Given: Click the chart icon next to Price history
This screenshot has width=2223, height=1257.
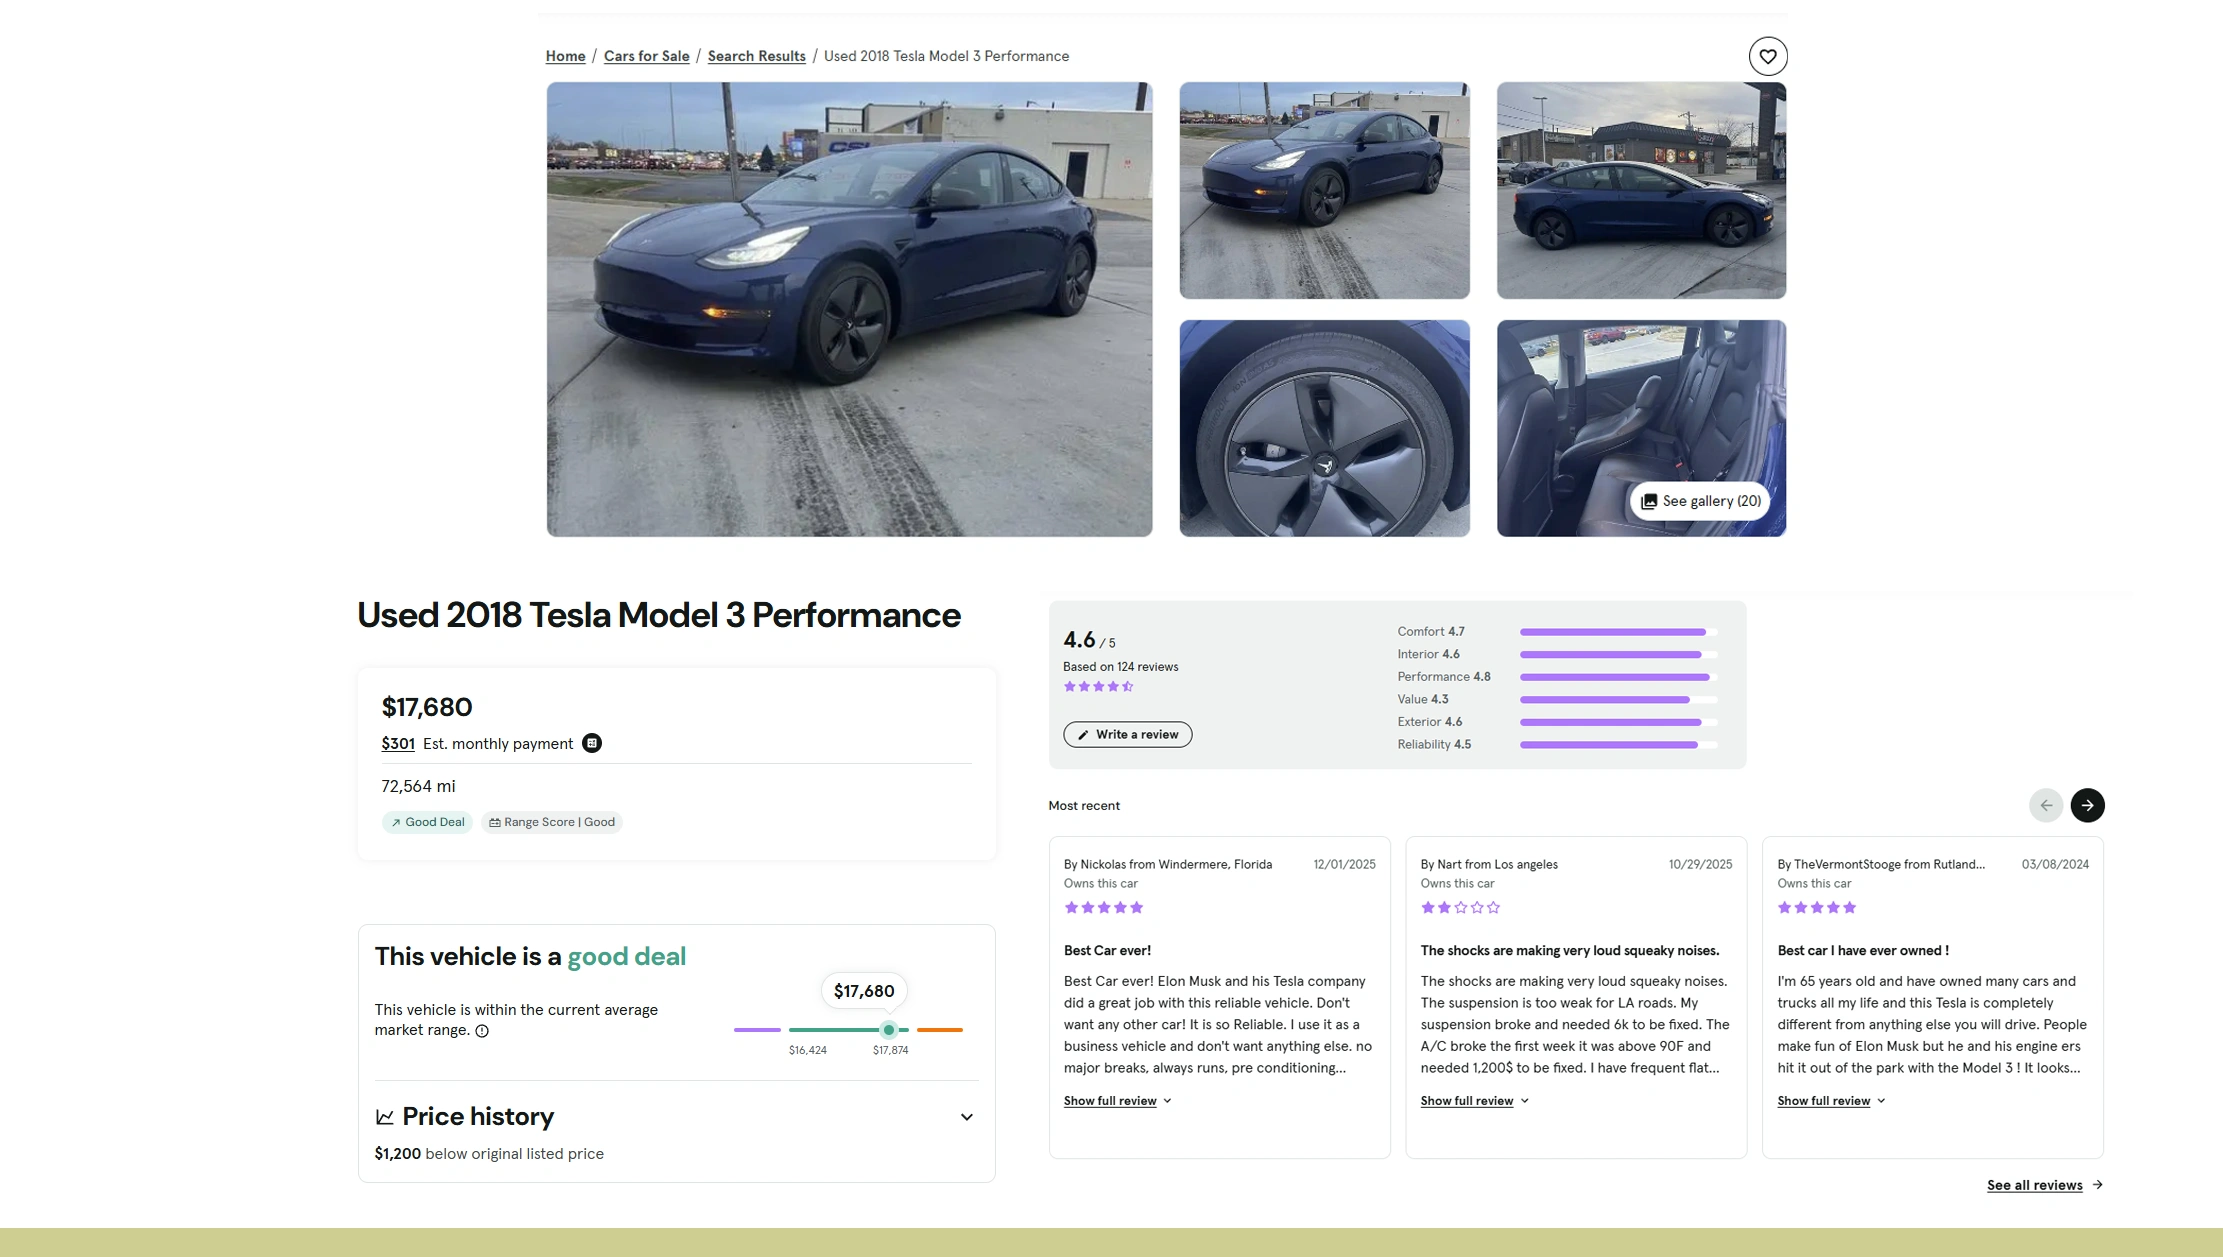Looking at the screenshot, I should point(384,1116).
